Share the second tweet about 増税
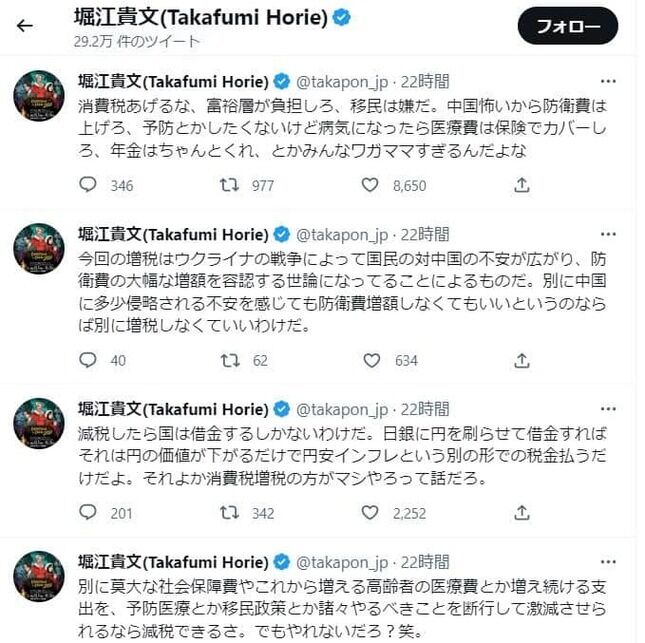Viewport: 645px width, 643px height. (522, 361)
